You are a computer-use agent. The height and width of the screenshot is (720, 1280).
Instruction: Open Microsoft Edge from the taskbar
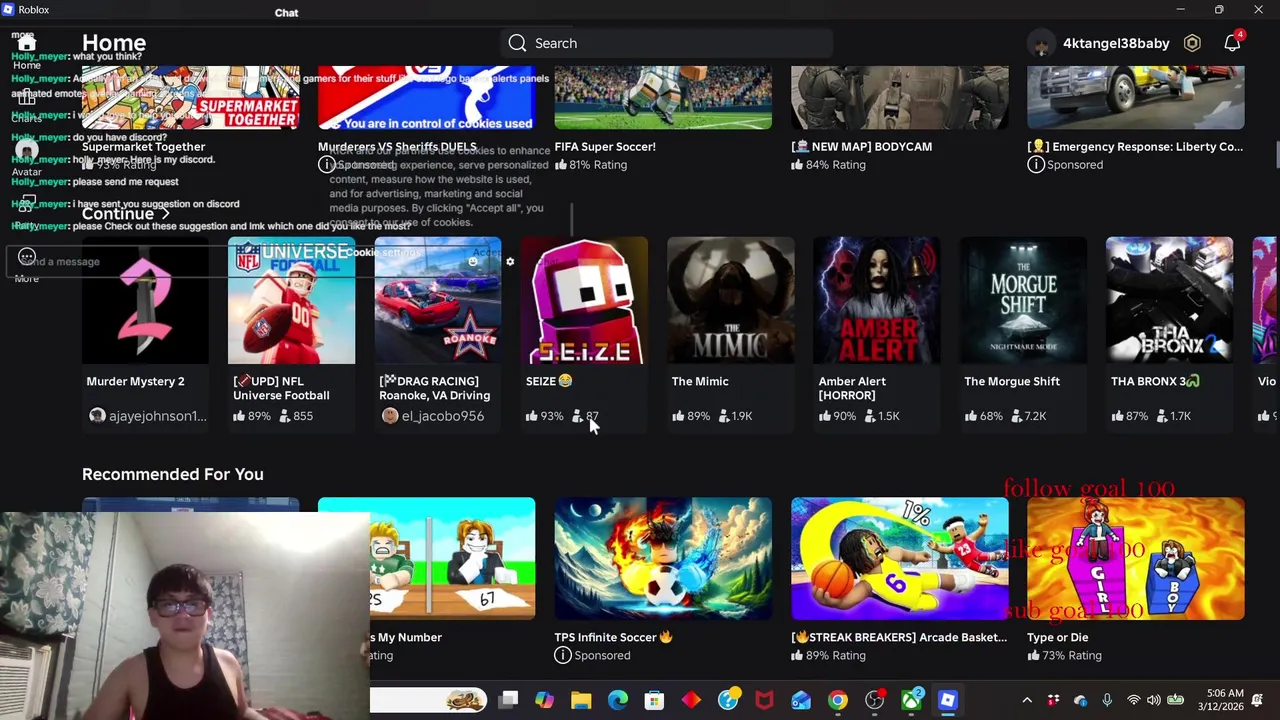point(618,700)
